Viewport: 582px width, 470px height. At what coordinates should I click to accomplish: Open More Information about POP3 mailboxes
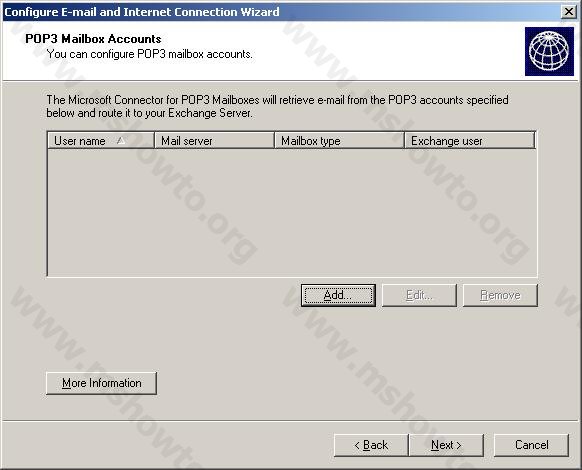[x=101, y=383]
